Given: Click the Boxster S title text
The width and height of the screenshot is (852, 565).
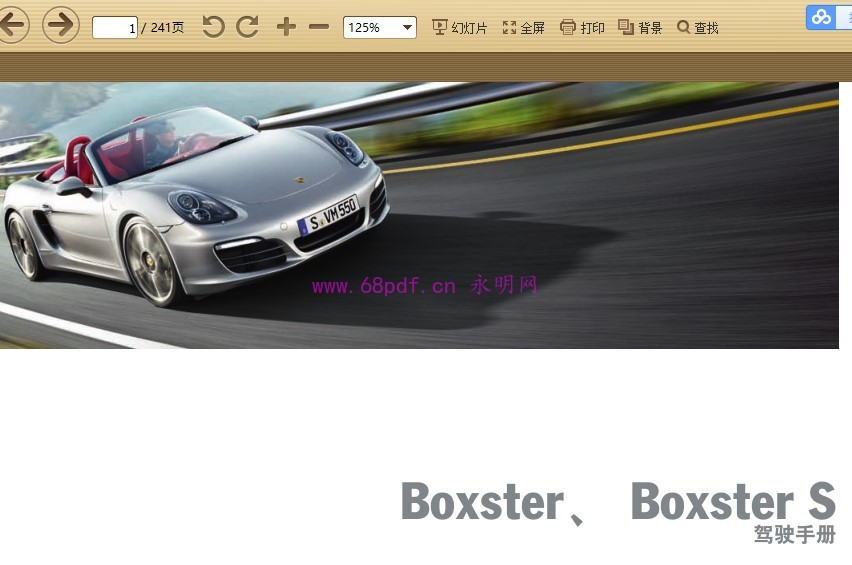Looking at the screenshot, I should (733, 501).
